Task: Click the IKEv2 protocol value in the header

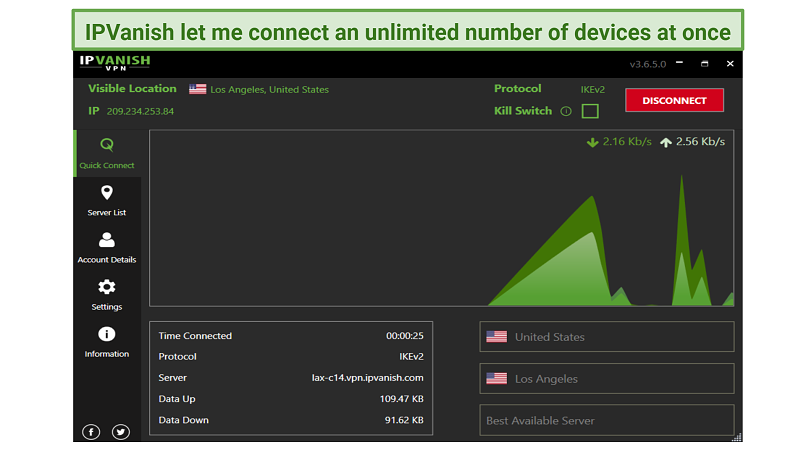Action: point(593,89)
